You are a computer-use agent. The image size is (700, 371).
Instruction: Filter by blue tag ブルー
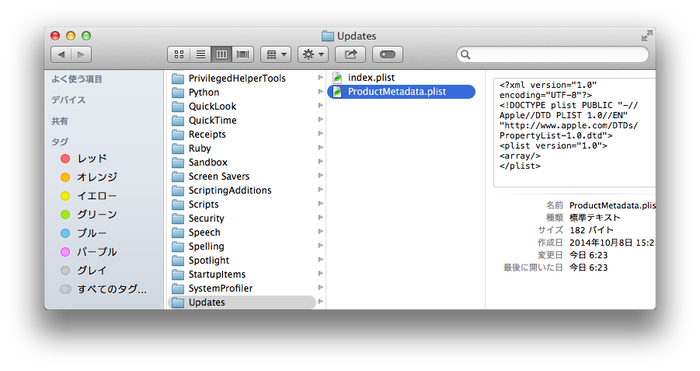tap(84, 233)
